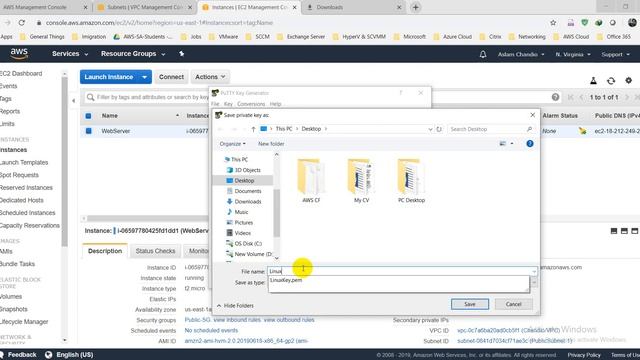
Task: Open EC2 settings gear icon
Action: coord(629,80)
